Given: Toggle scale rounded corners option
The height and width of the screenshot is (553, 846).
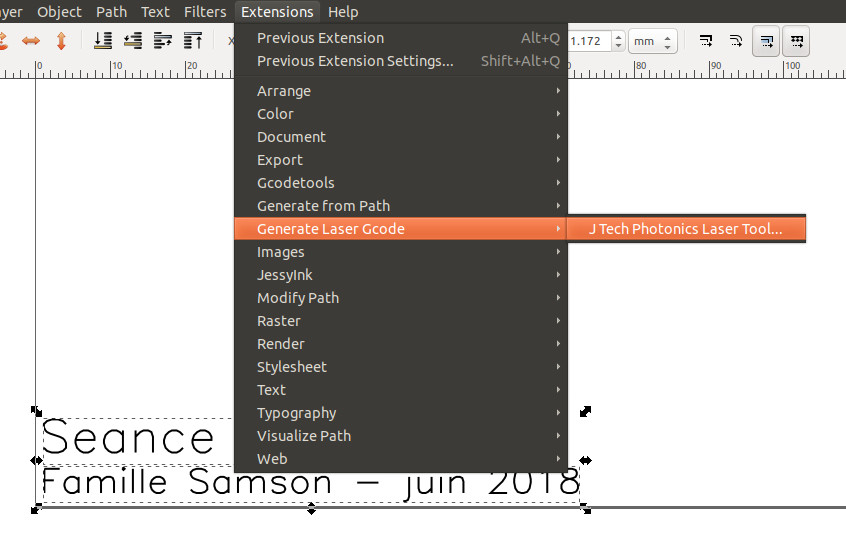Looking at the screenshot, I should (x=736, y=41).
